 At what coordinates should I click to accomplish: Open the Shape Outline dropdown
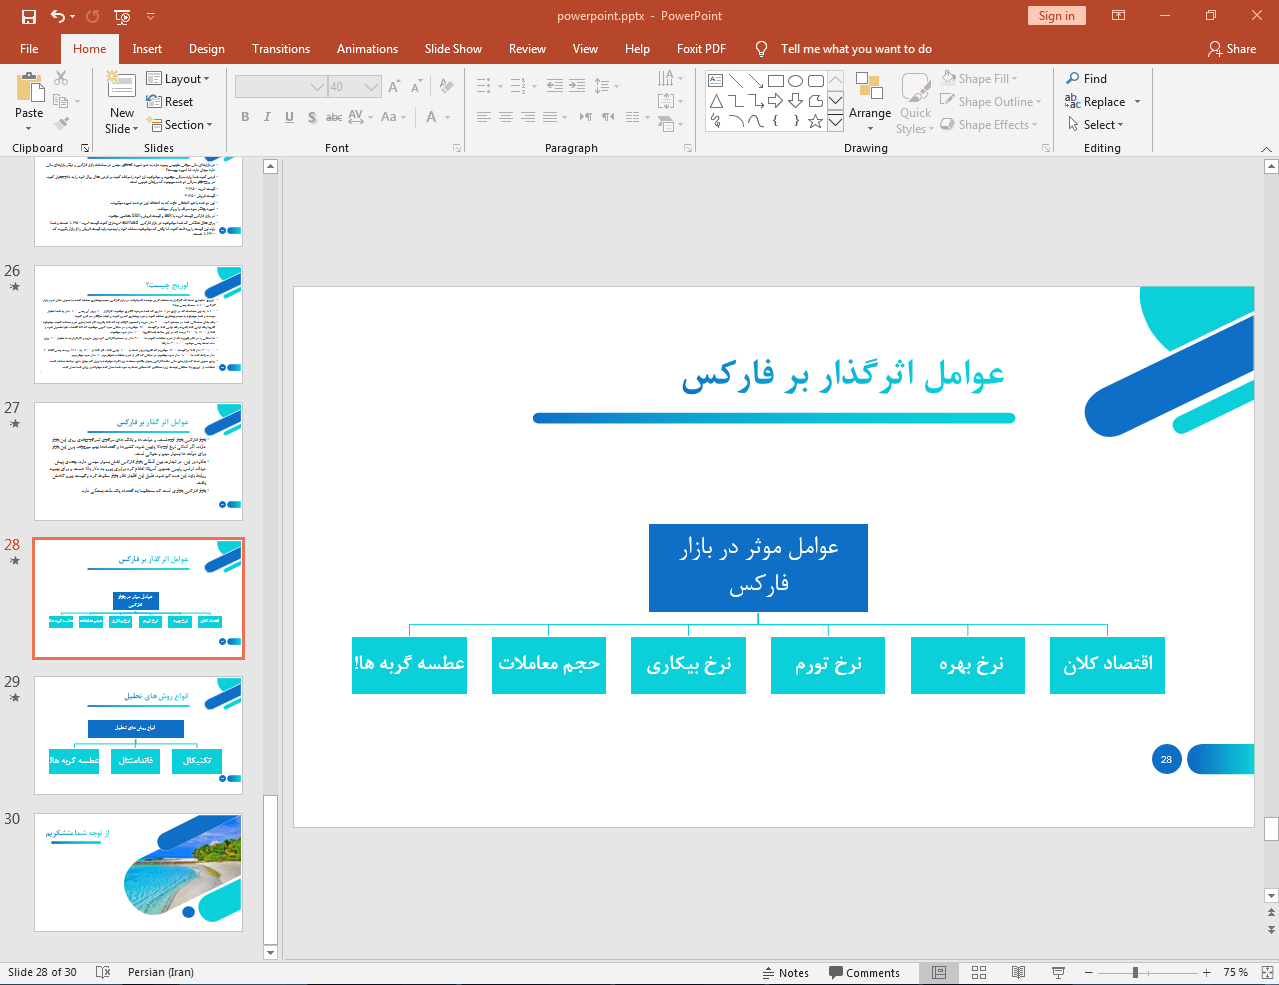click(991, 102)
